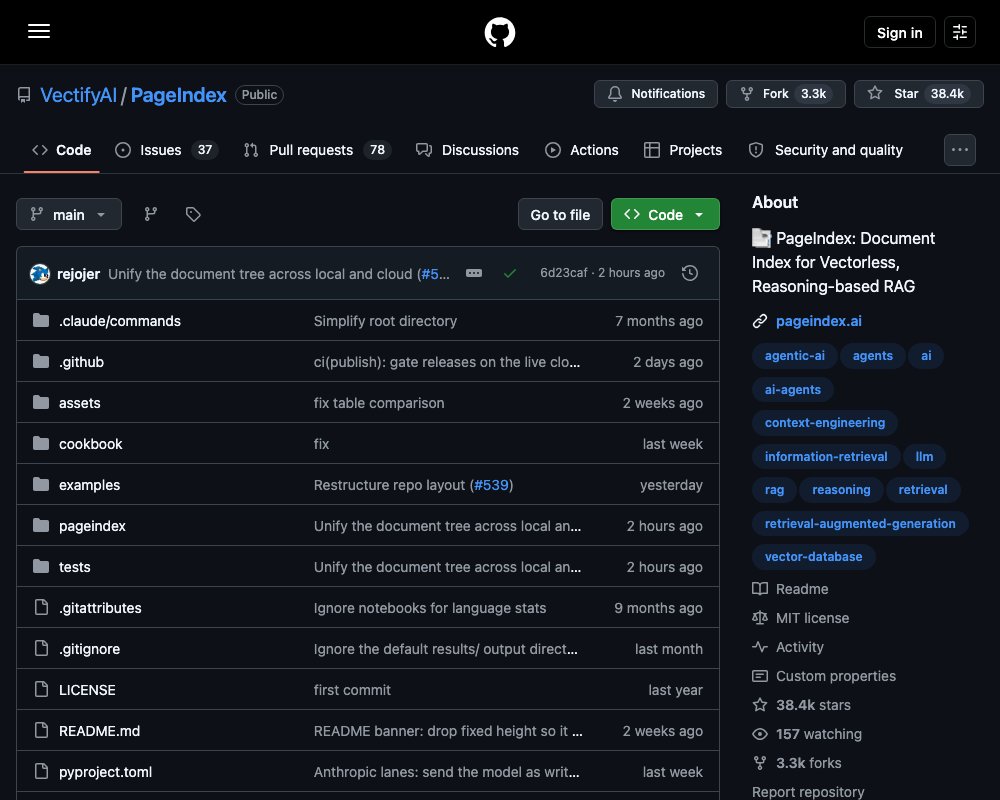Click the Go to file button
This screenshot has height=800, width=1000.
(x=560, y=214)
